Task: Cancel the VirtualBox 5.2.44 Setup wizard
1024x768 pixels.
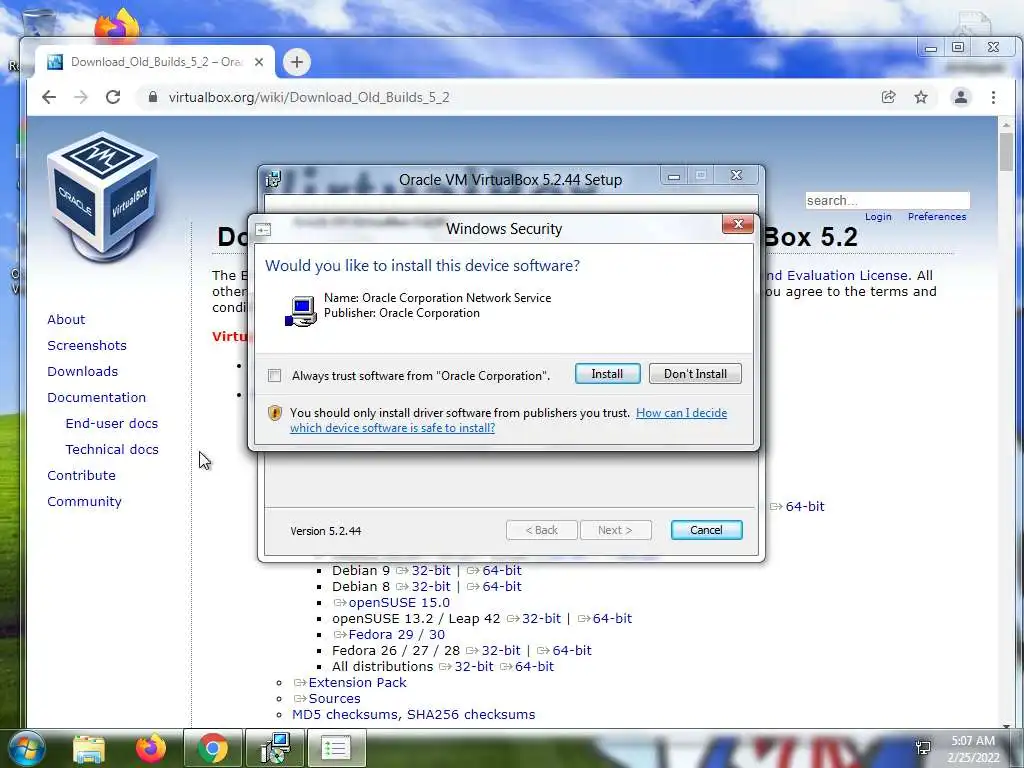Action: pyautogui.click(x=706, y=530)
